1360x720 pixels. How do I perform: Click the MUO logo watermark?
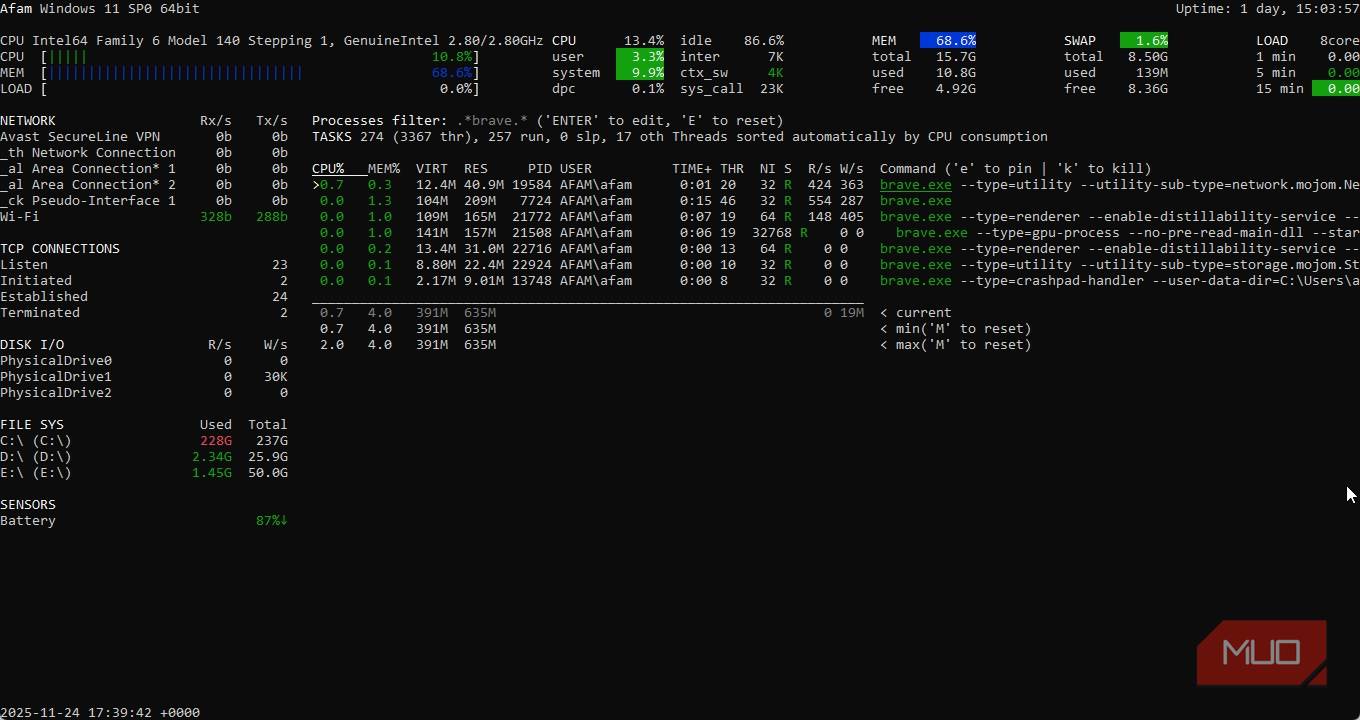click(1261, 653)
